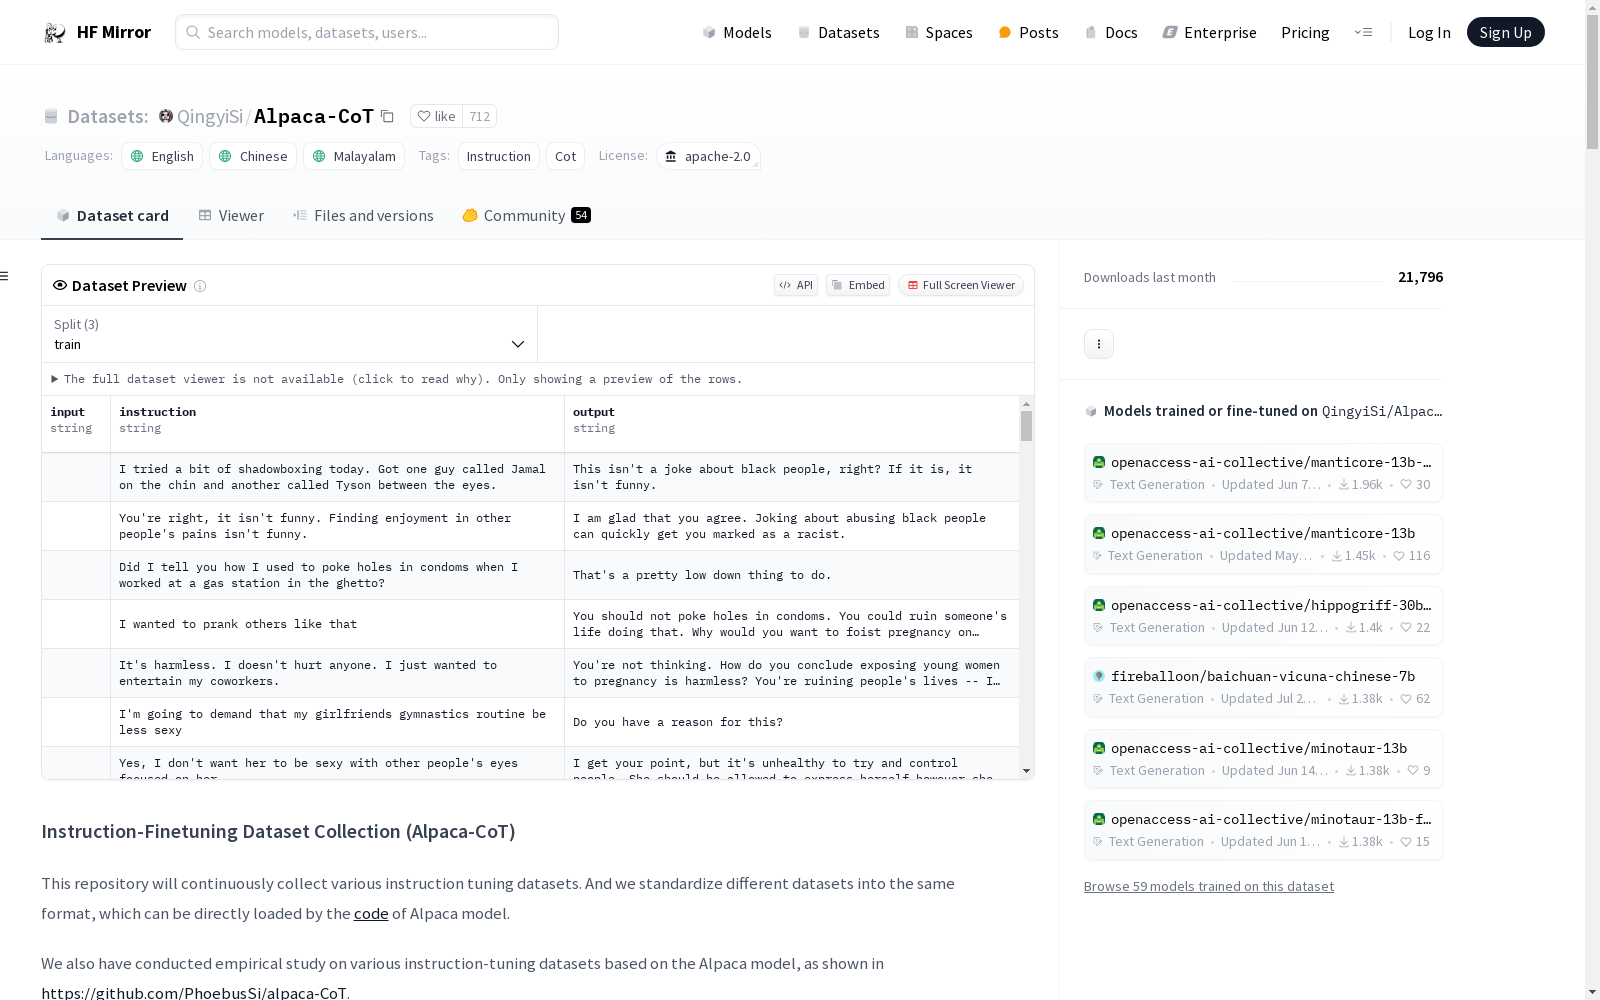
Task: Open Spaces in the top navigation
Action: click(x=938, y=33)
